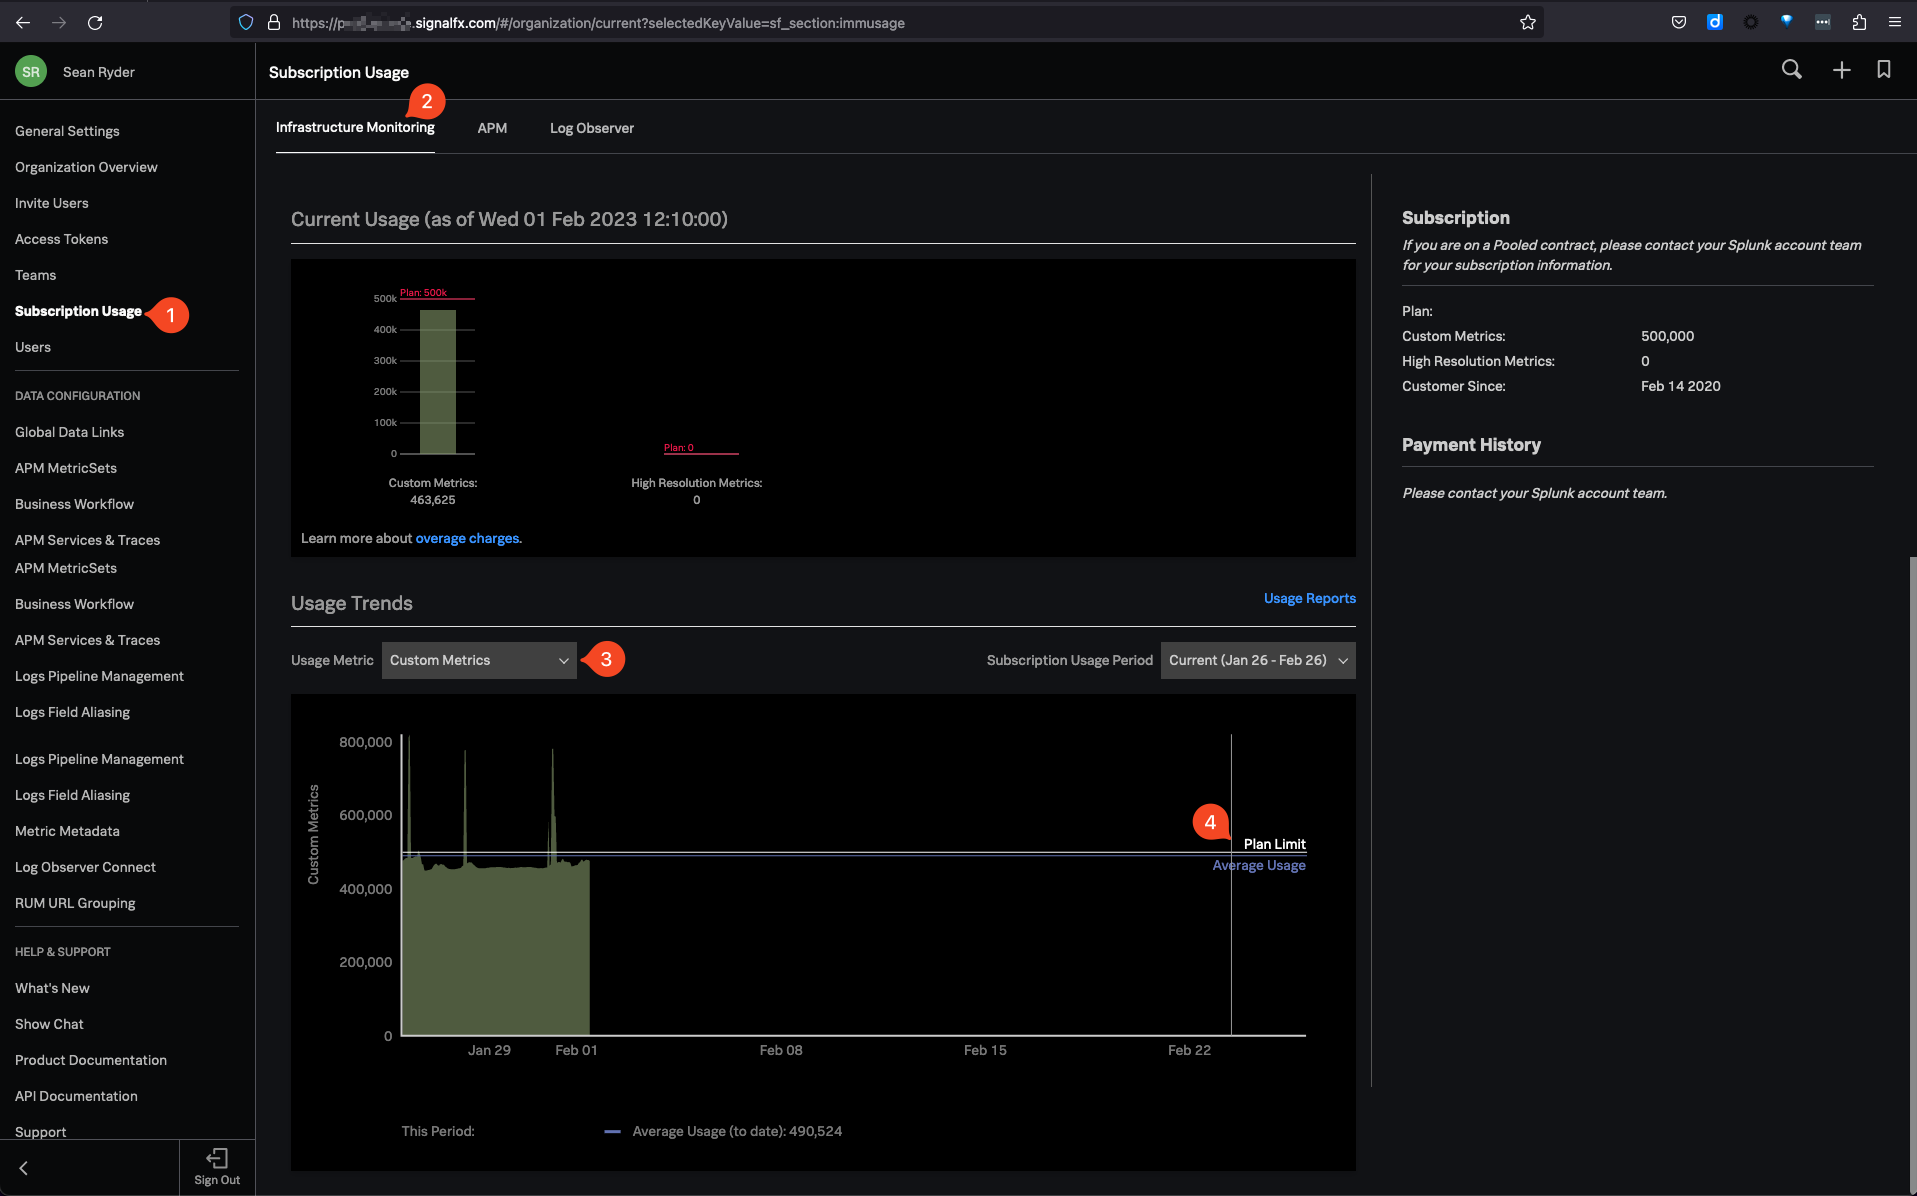Reload page with browser refresh icon
1917x1196 pixels.
[95, 22]
